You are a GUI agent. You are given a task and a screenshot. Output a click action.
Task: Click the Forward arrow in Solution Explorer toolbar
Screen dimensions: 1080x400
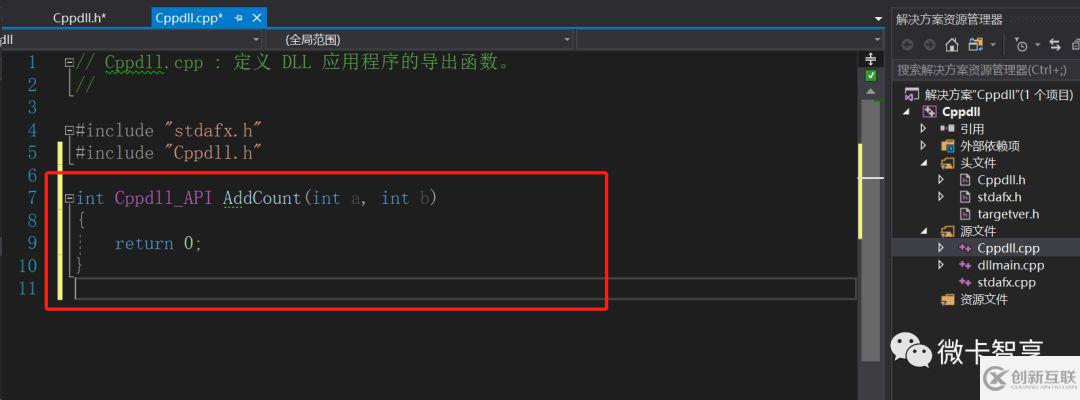point(930,45)
